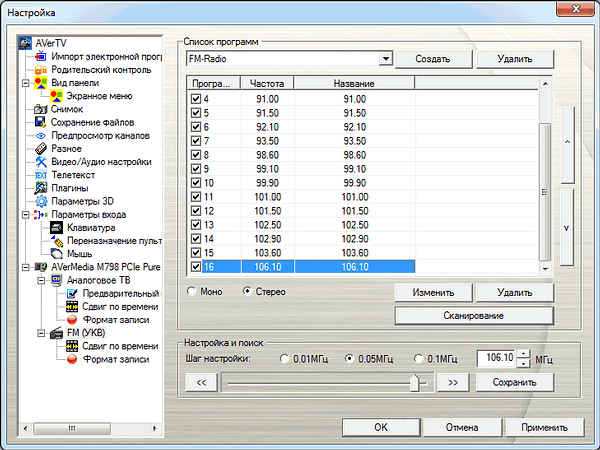Click the Предпросмотр каналов eye icon
The image size is (600, 450).
[x=41, y=135]
